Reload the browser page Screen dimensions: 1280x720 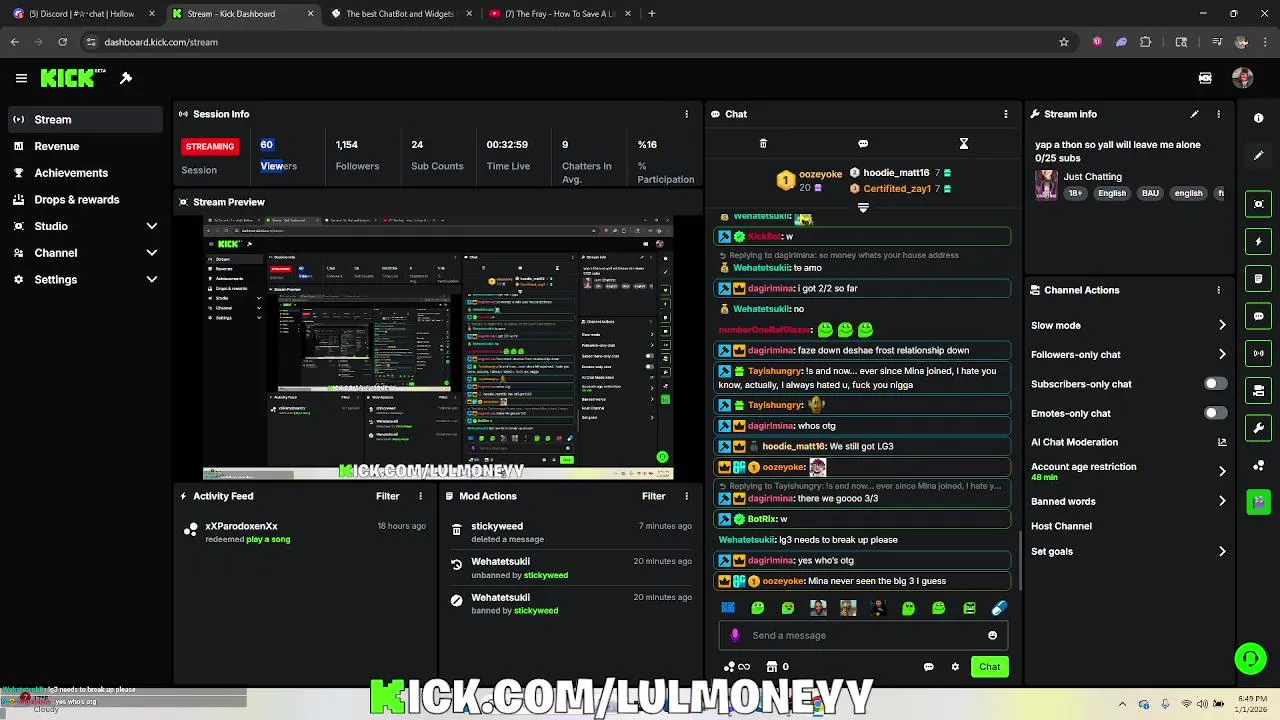click(x=62, y=42)
